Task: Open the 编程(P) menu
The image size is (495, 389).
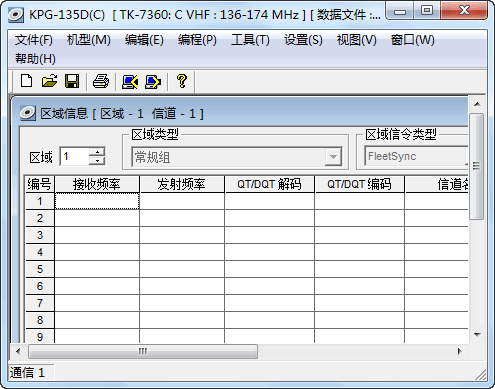Action: point(197,40)
